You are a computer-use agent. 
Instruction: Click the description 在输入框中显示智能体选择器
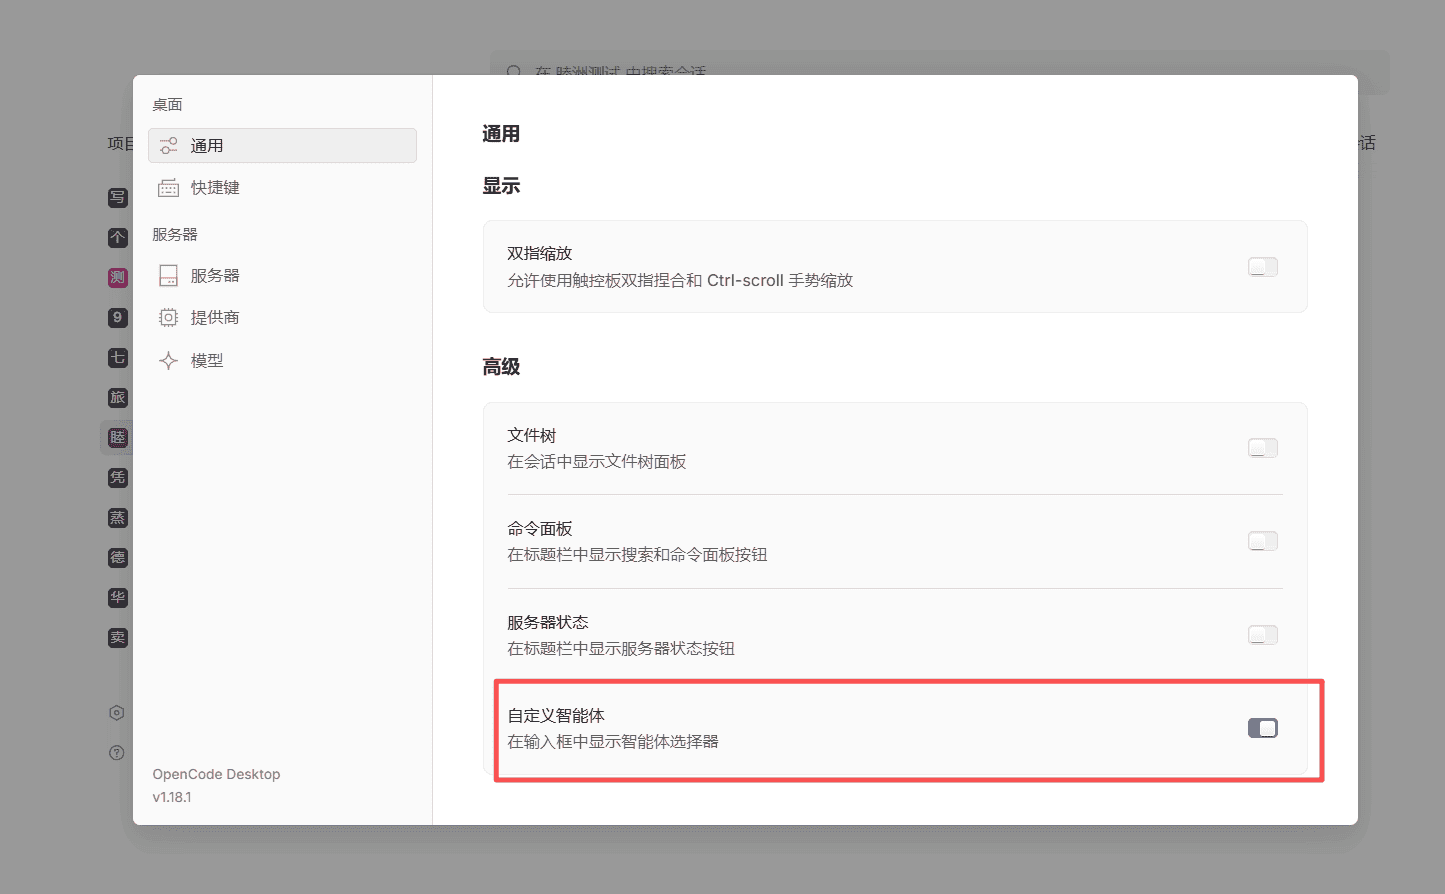coord(613,742)
